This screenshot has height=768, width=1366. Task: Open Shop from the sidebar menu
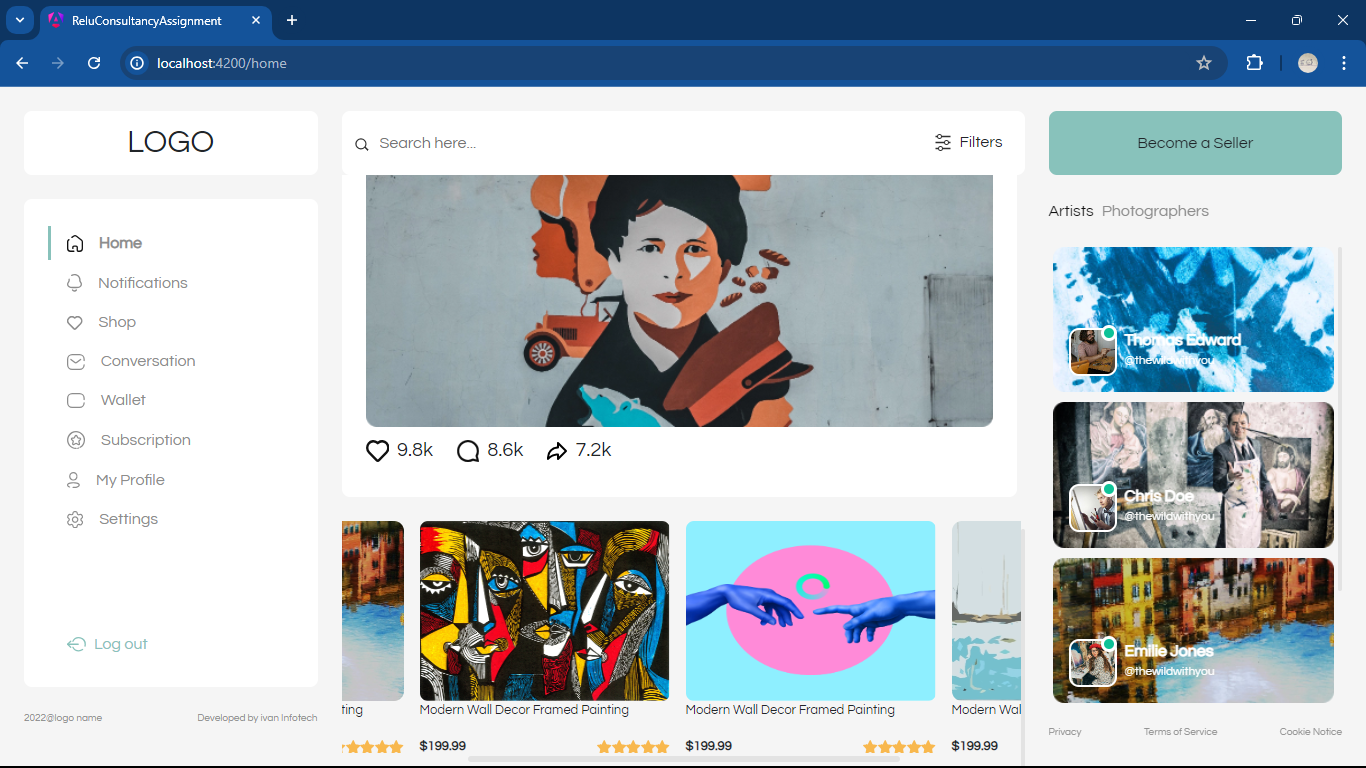tap(116, 322)
